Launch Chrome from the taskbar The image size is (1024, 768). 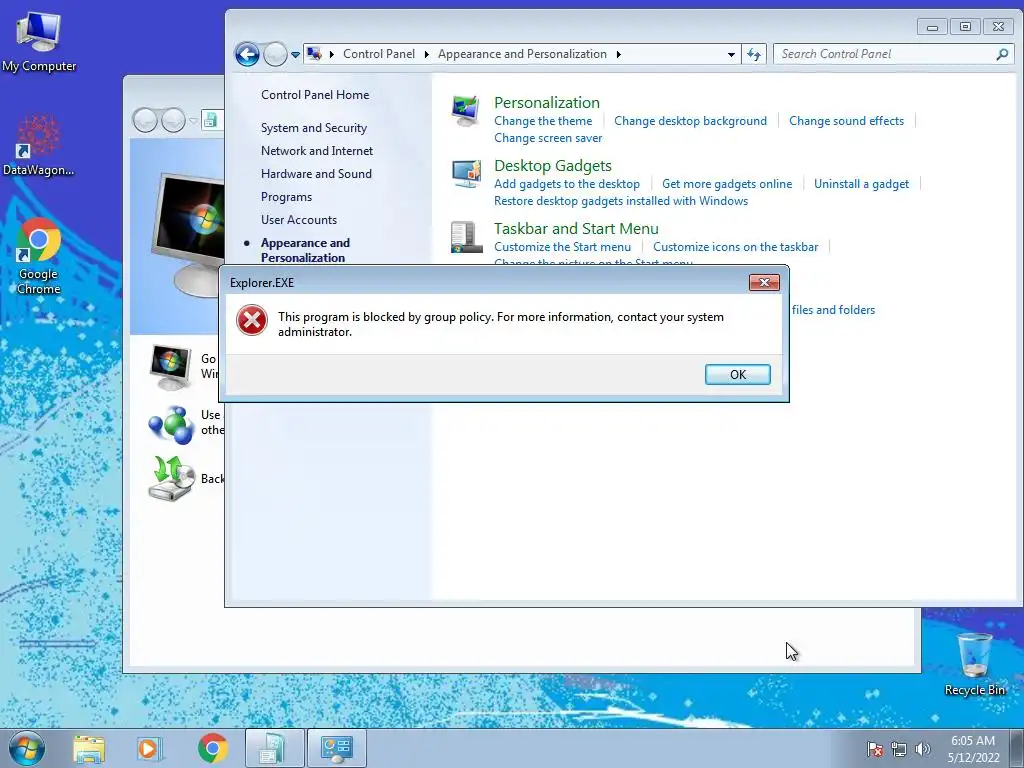tap(212, 748)
